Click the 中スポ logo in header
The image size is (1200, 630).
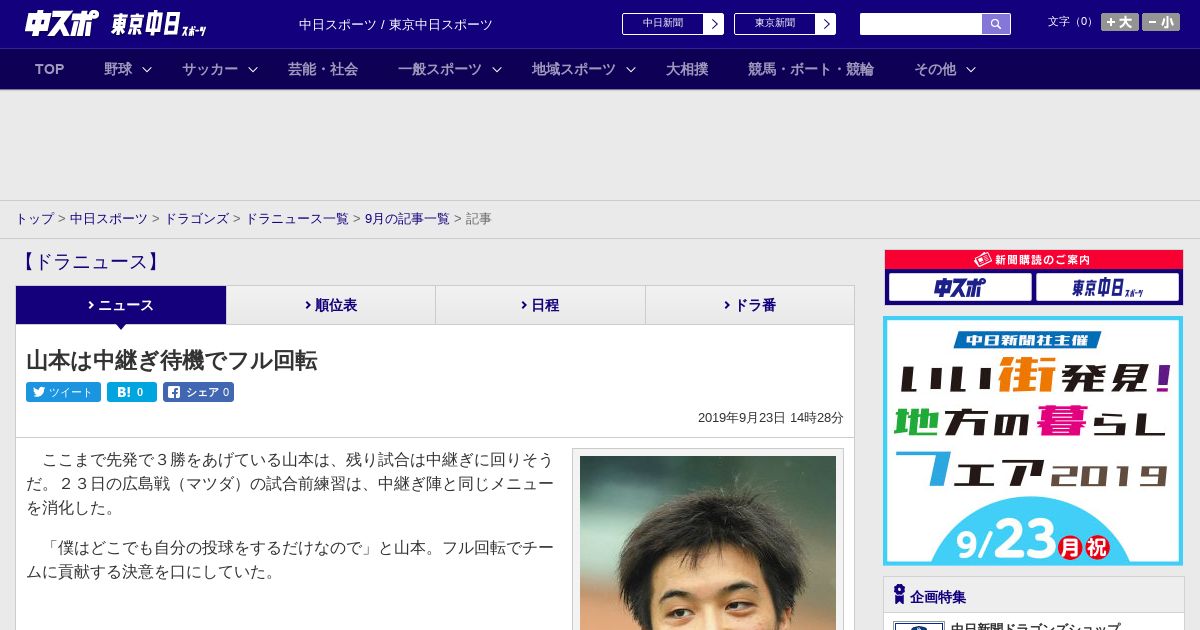[61, 24]
